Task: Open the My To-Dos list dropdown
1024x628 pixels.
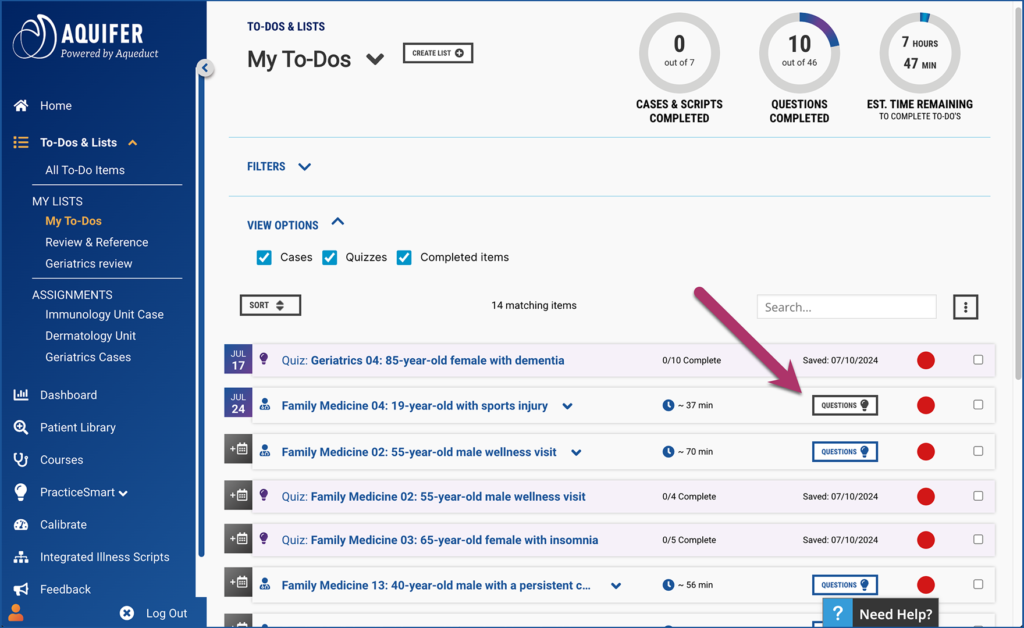Action: tap(375, 60)
